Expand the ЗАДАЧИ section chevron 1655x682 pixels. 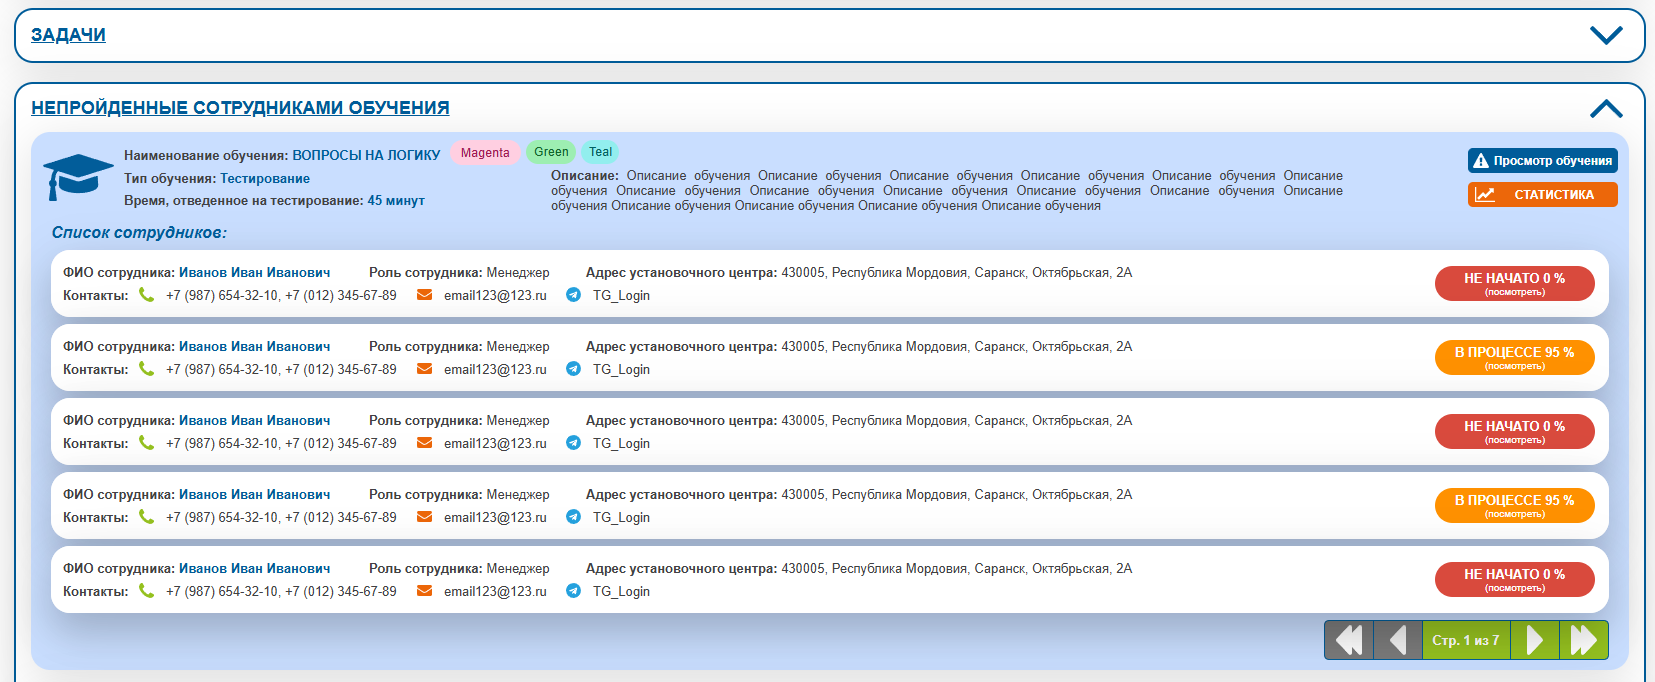(1606, 35)
